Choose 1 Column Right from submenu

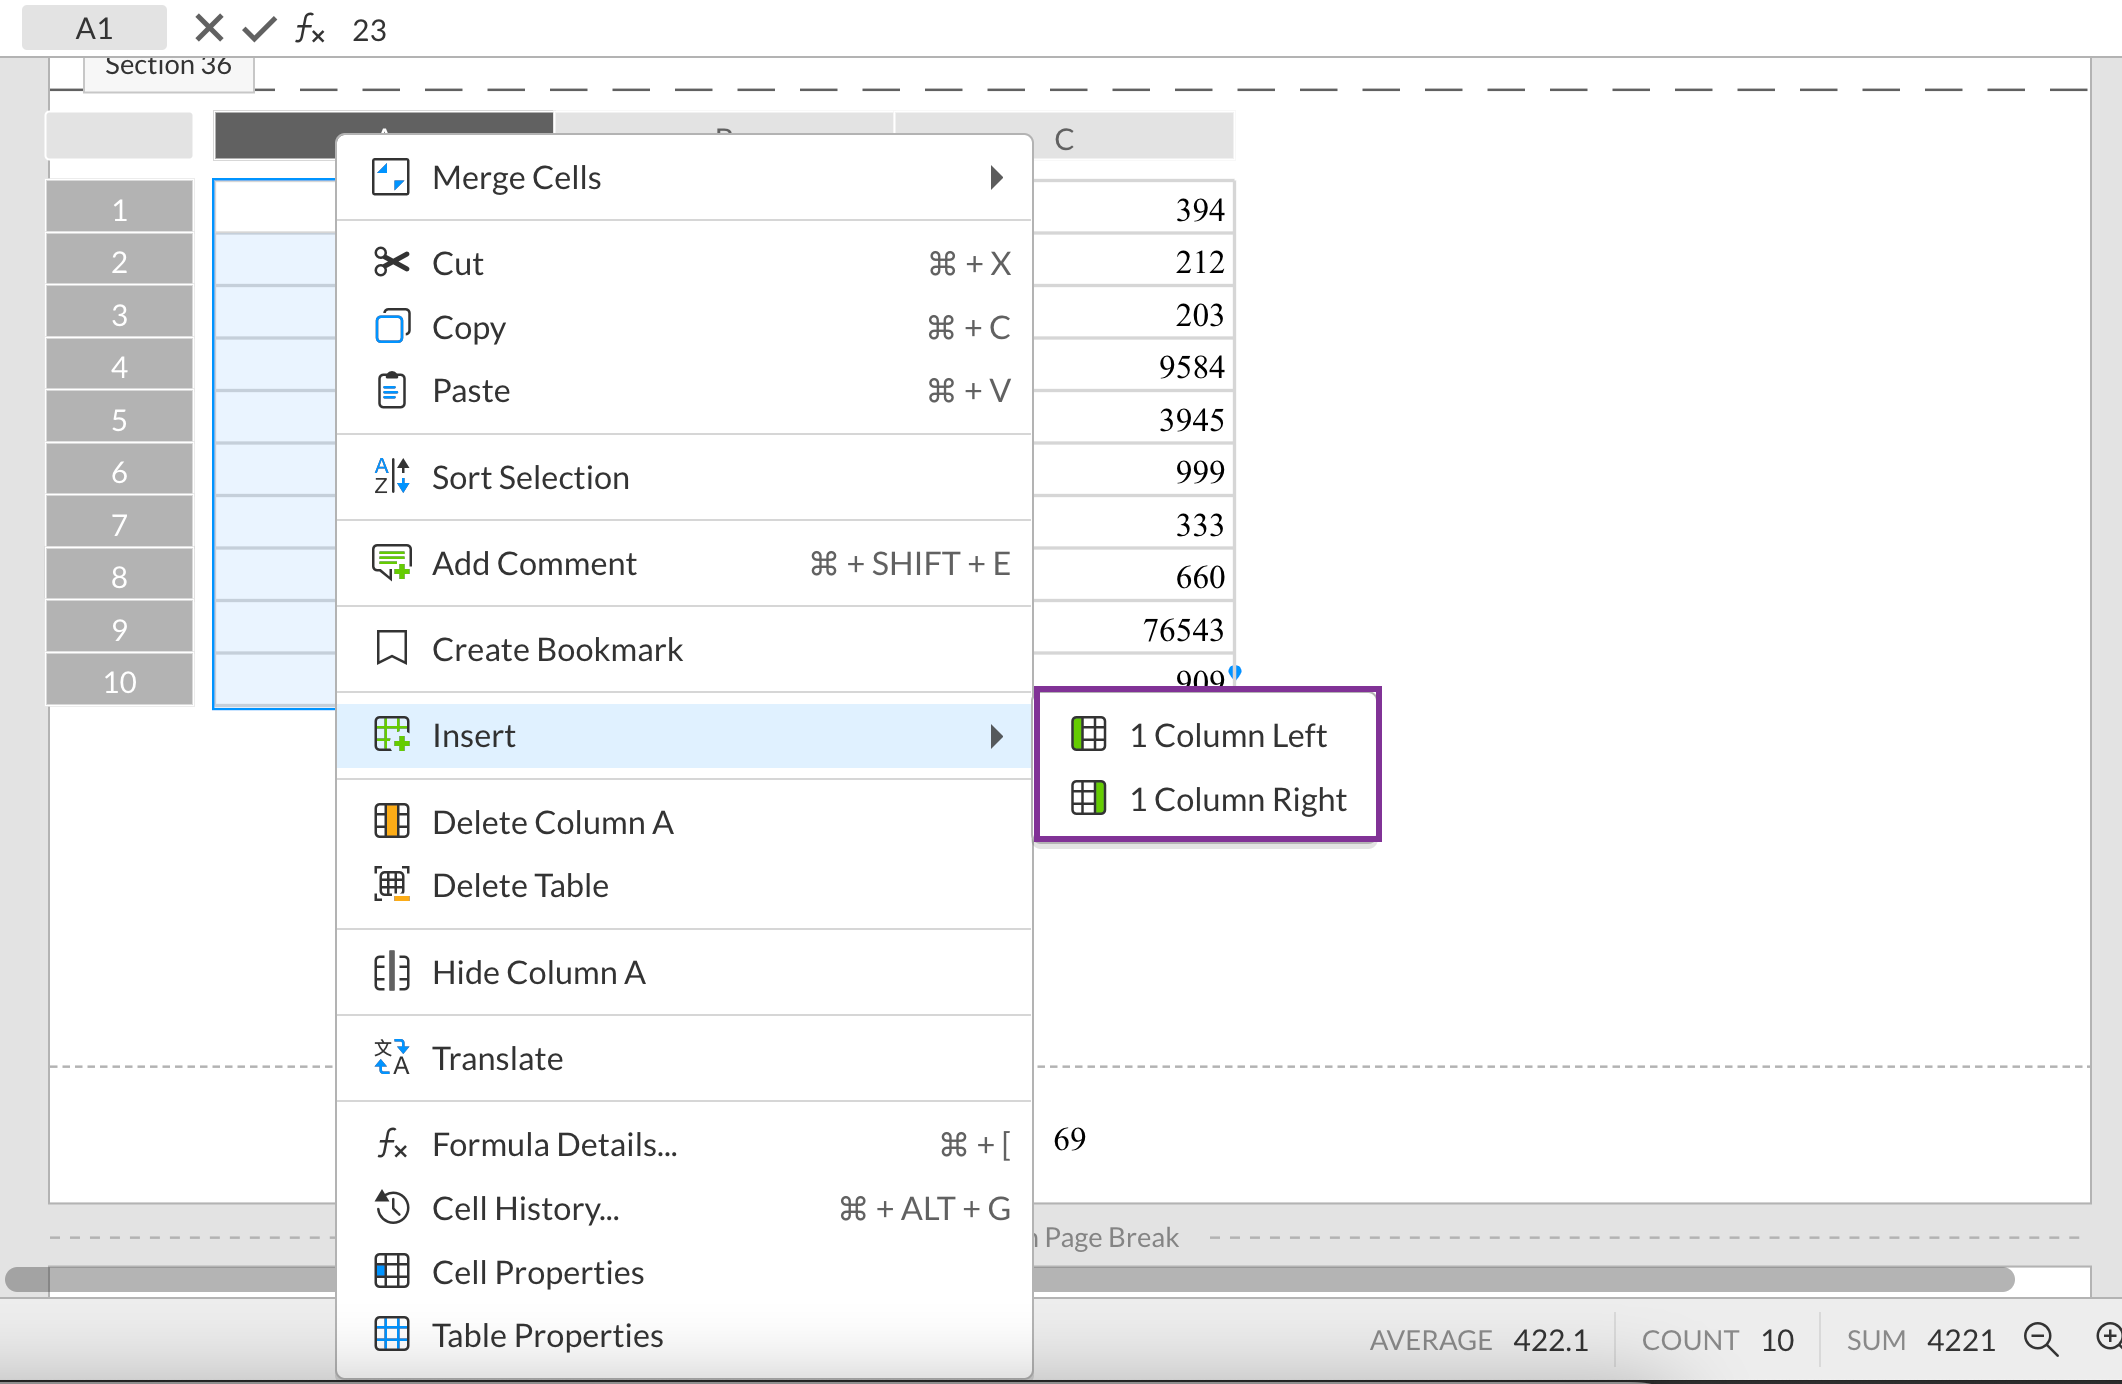pyautogui.click(x=1237, y=800)
